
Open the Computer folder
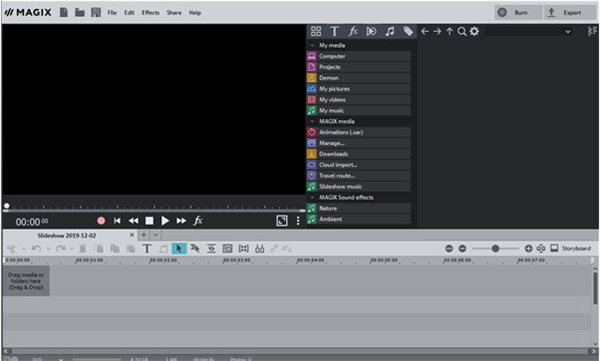(359, 56)
